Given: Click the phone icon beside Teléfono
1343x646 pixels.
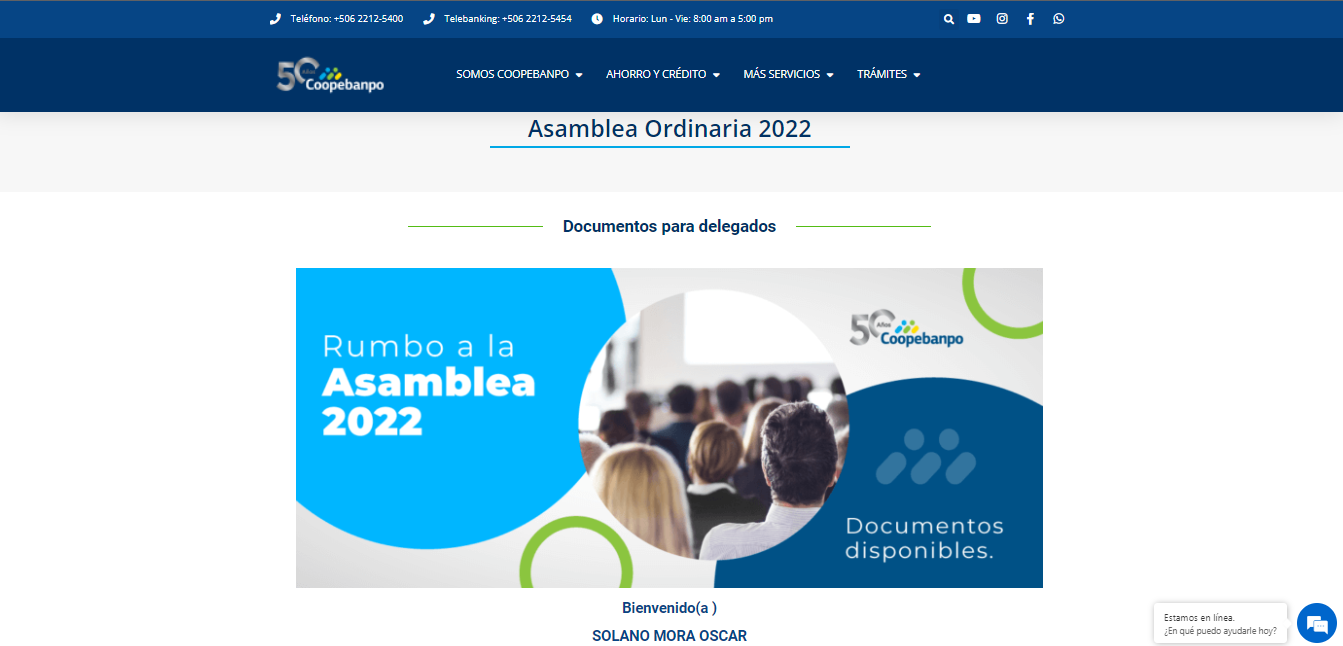Looking at the screenshot, I should point(275,19).
